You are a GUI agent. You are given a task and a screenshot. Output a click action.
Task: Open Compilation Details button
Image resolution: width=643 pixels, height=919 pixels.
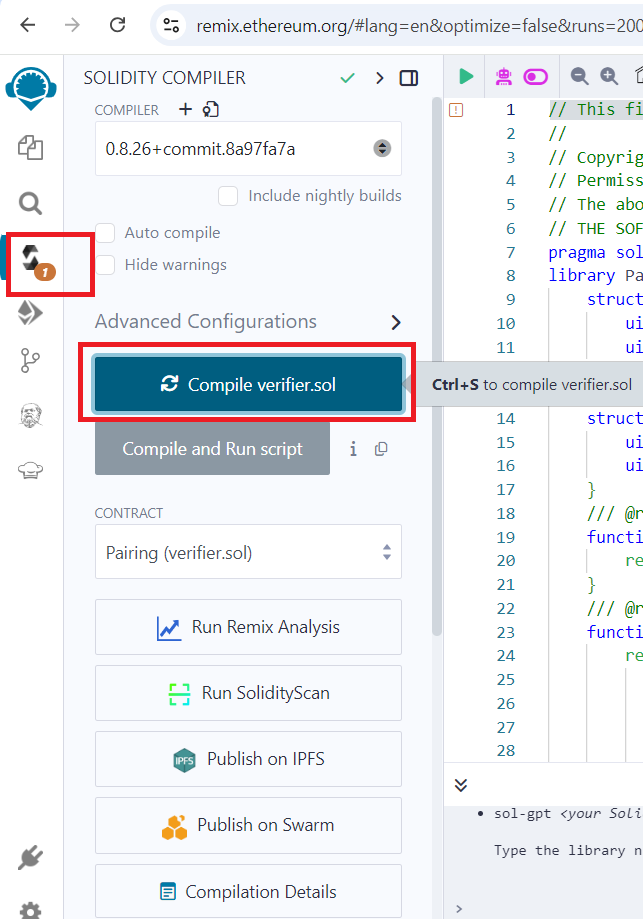(x=248, y=891)
